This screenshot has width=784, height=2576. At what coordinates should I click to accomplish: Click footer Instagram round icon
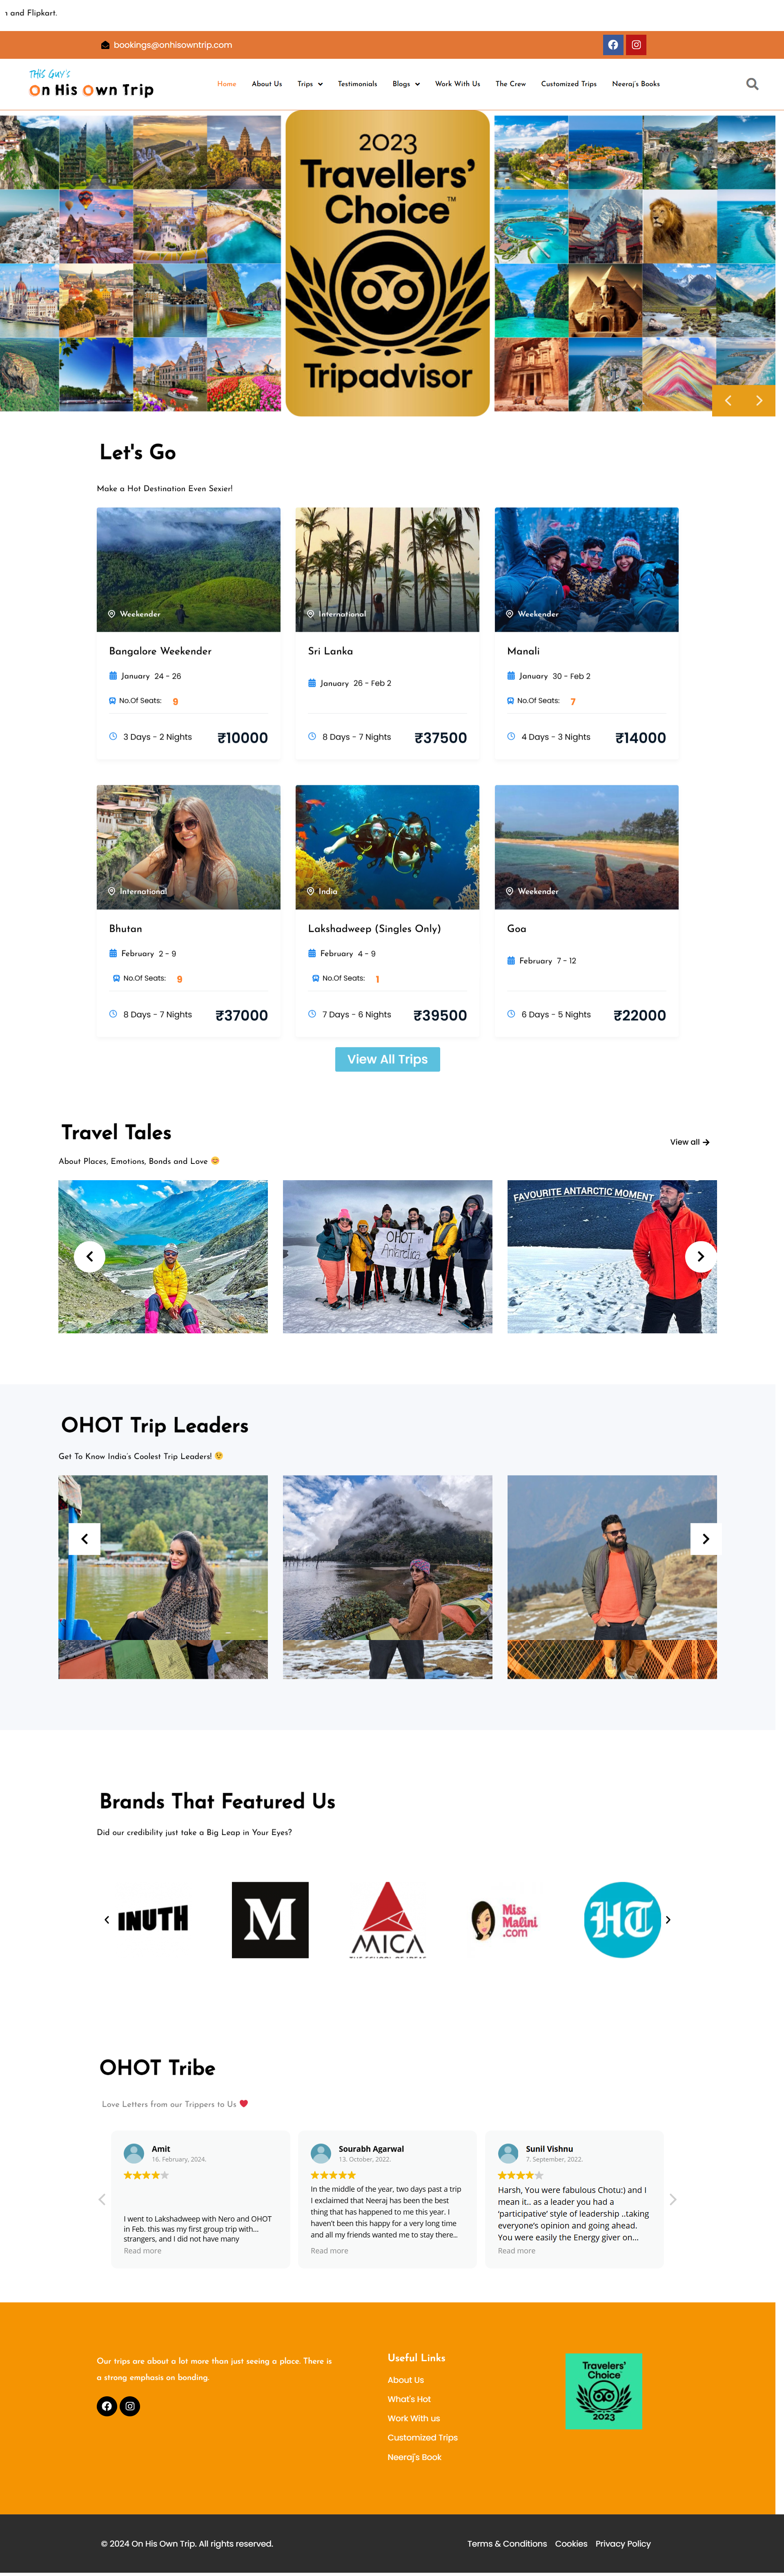click(x=130, y=2406)
